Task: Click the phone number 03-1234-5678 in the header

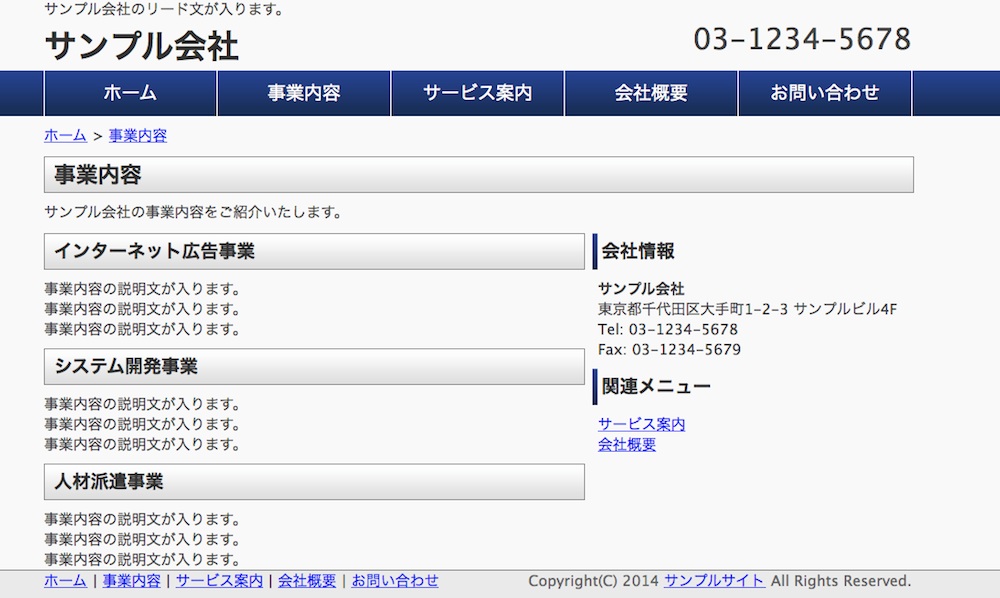Action: pos(802,39)
